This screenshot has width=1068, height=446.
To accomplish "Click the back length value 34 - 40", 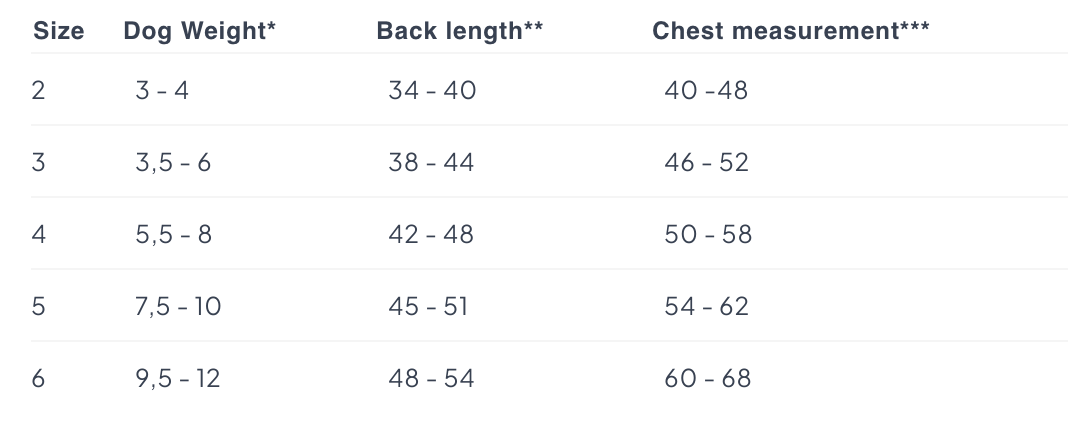I will coord(432,91).
